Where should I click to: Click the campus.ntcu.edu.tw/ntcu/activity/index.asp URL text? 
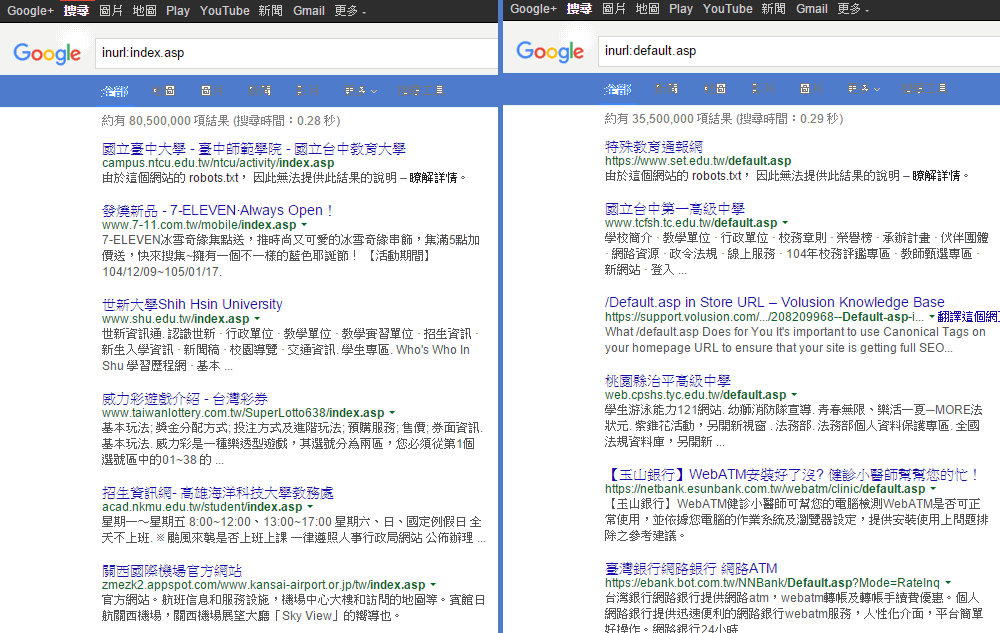tap(218, 163)
